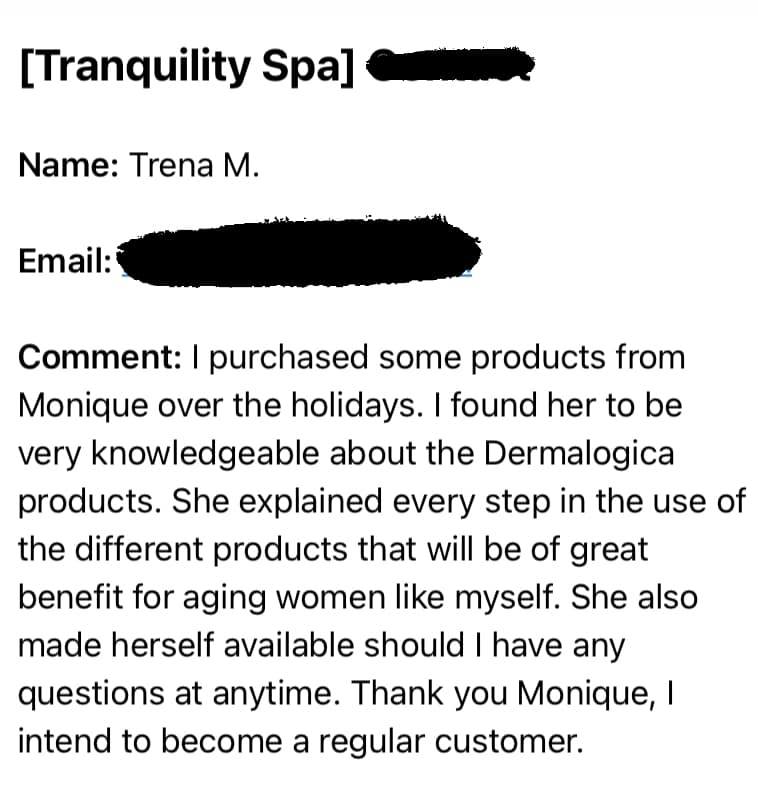Click the bold Name label
This screenshot has height=787, width=758.
69,164
